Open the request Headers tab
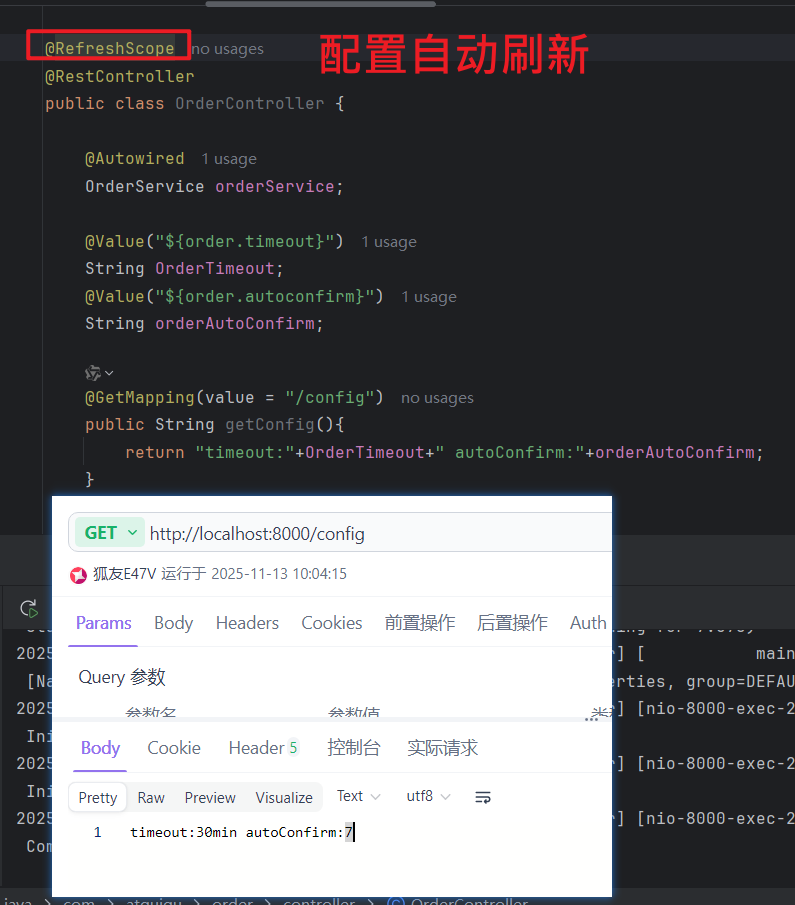The height and width of the screenshot is (905, 795). point(247,623)
